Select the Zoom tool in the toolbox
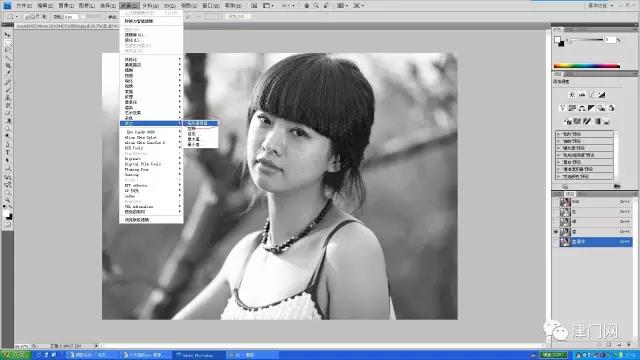This screenshot has width=640, height=360. (x=7, y=200)
